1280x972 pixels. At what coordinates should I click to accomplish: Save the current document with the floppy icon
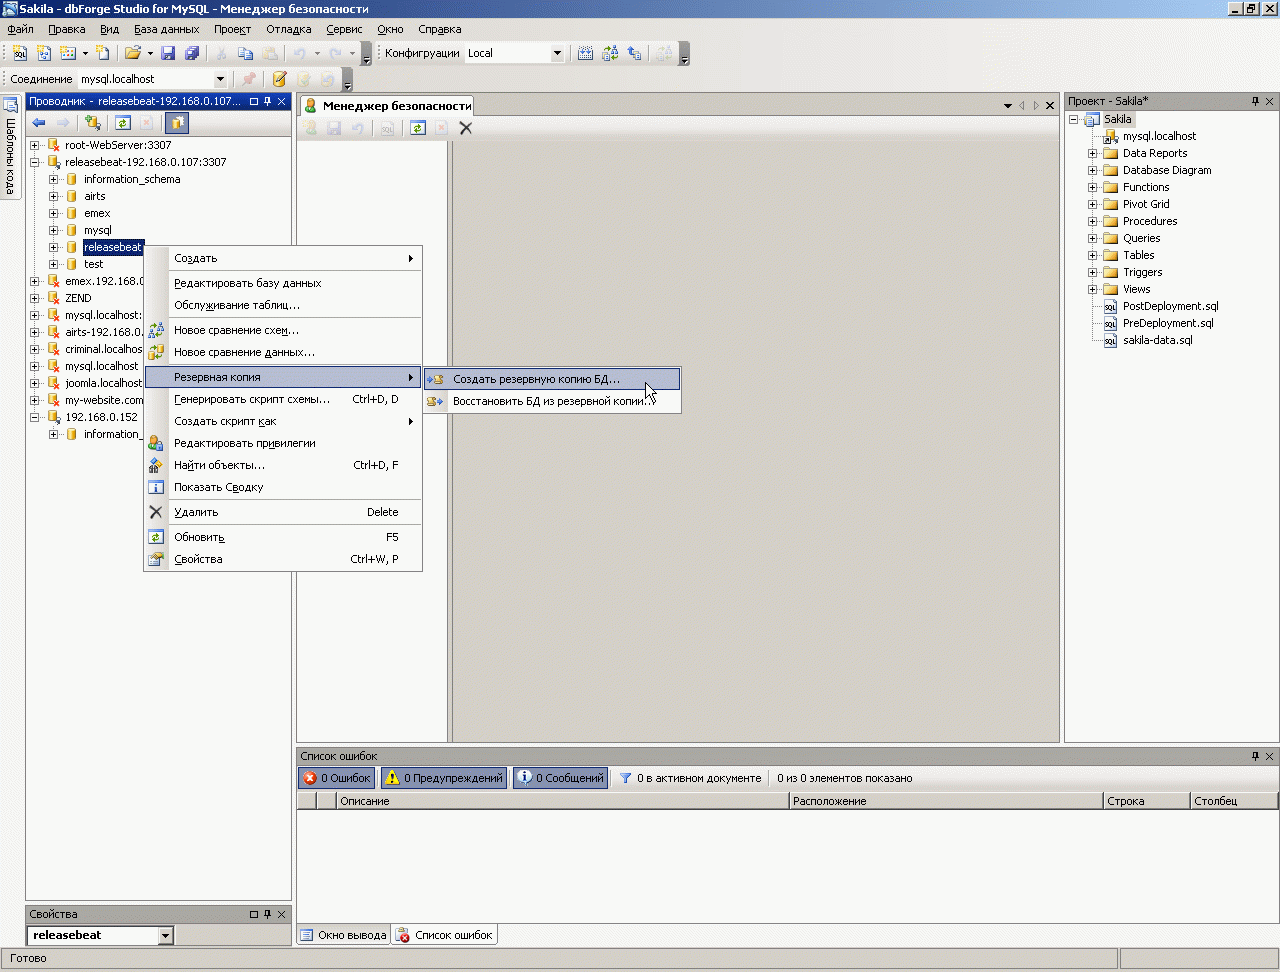pyautogui.click(x=168, y=53)
